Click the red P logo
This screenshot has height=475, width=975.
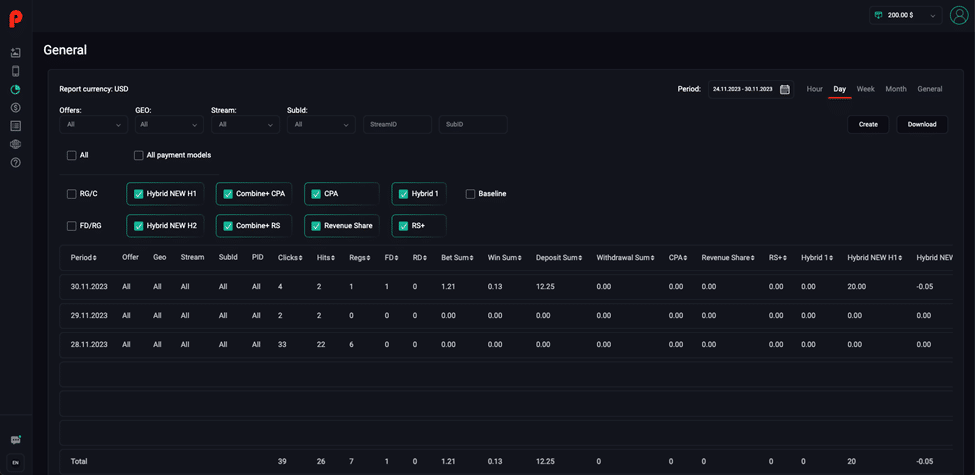coord(16,19)
